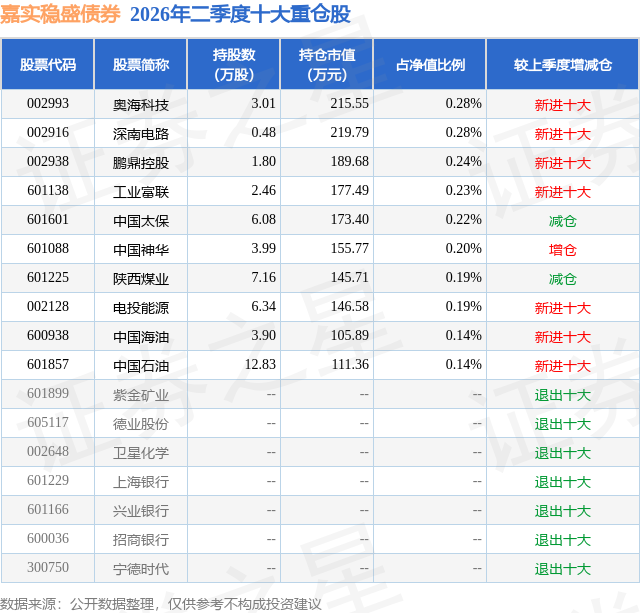Select the 持仓市值(万元) header cell
Viewport: 640px width, 613px height.
pos(327,64)
